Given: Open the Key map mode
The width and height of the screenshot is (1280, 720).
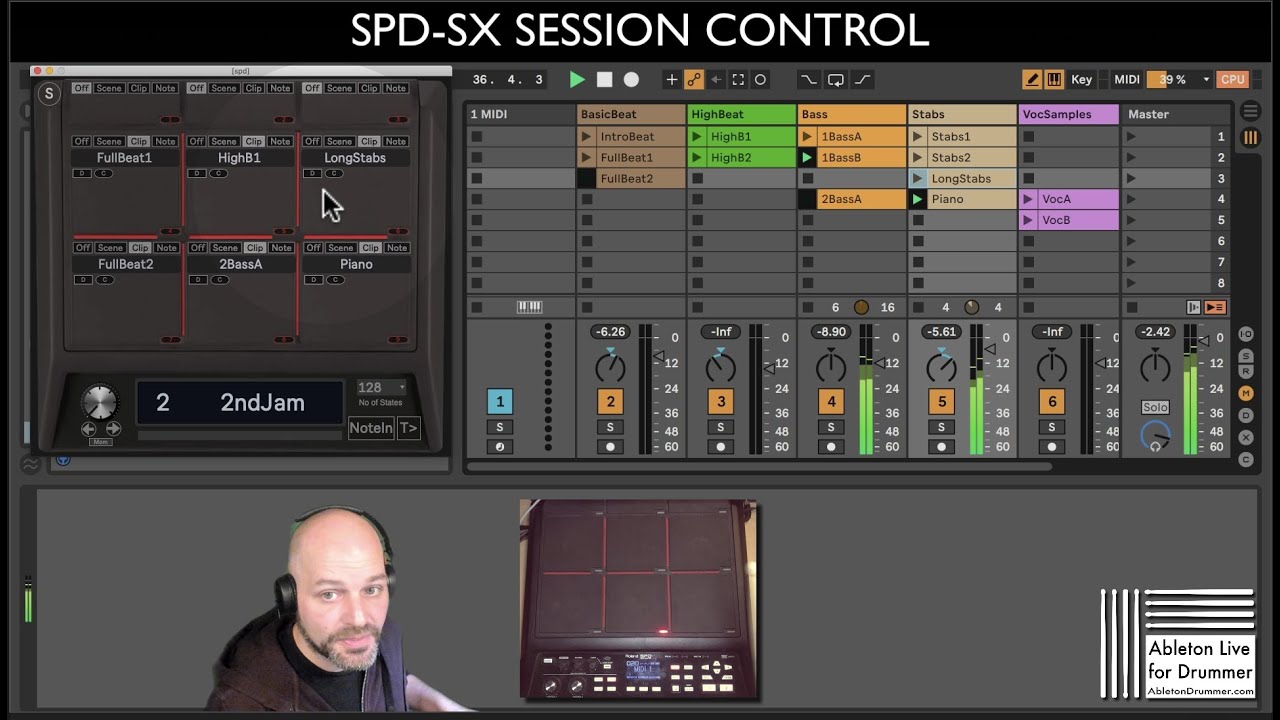Looking at the screenshot, I should [x=1082, y=79].
